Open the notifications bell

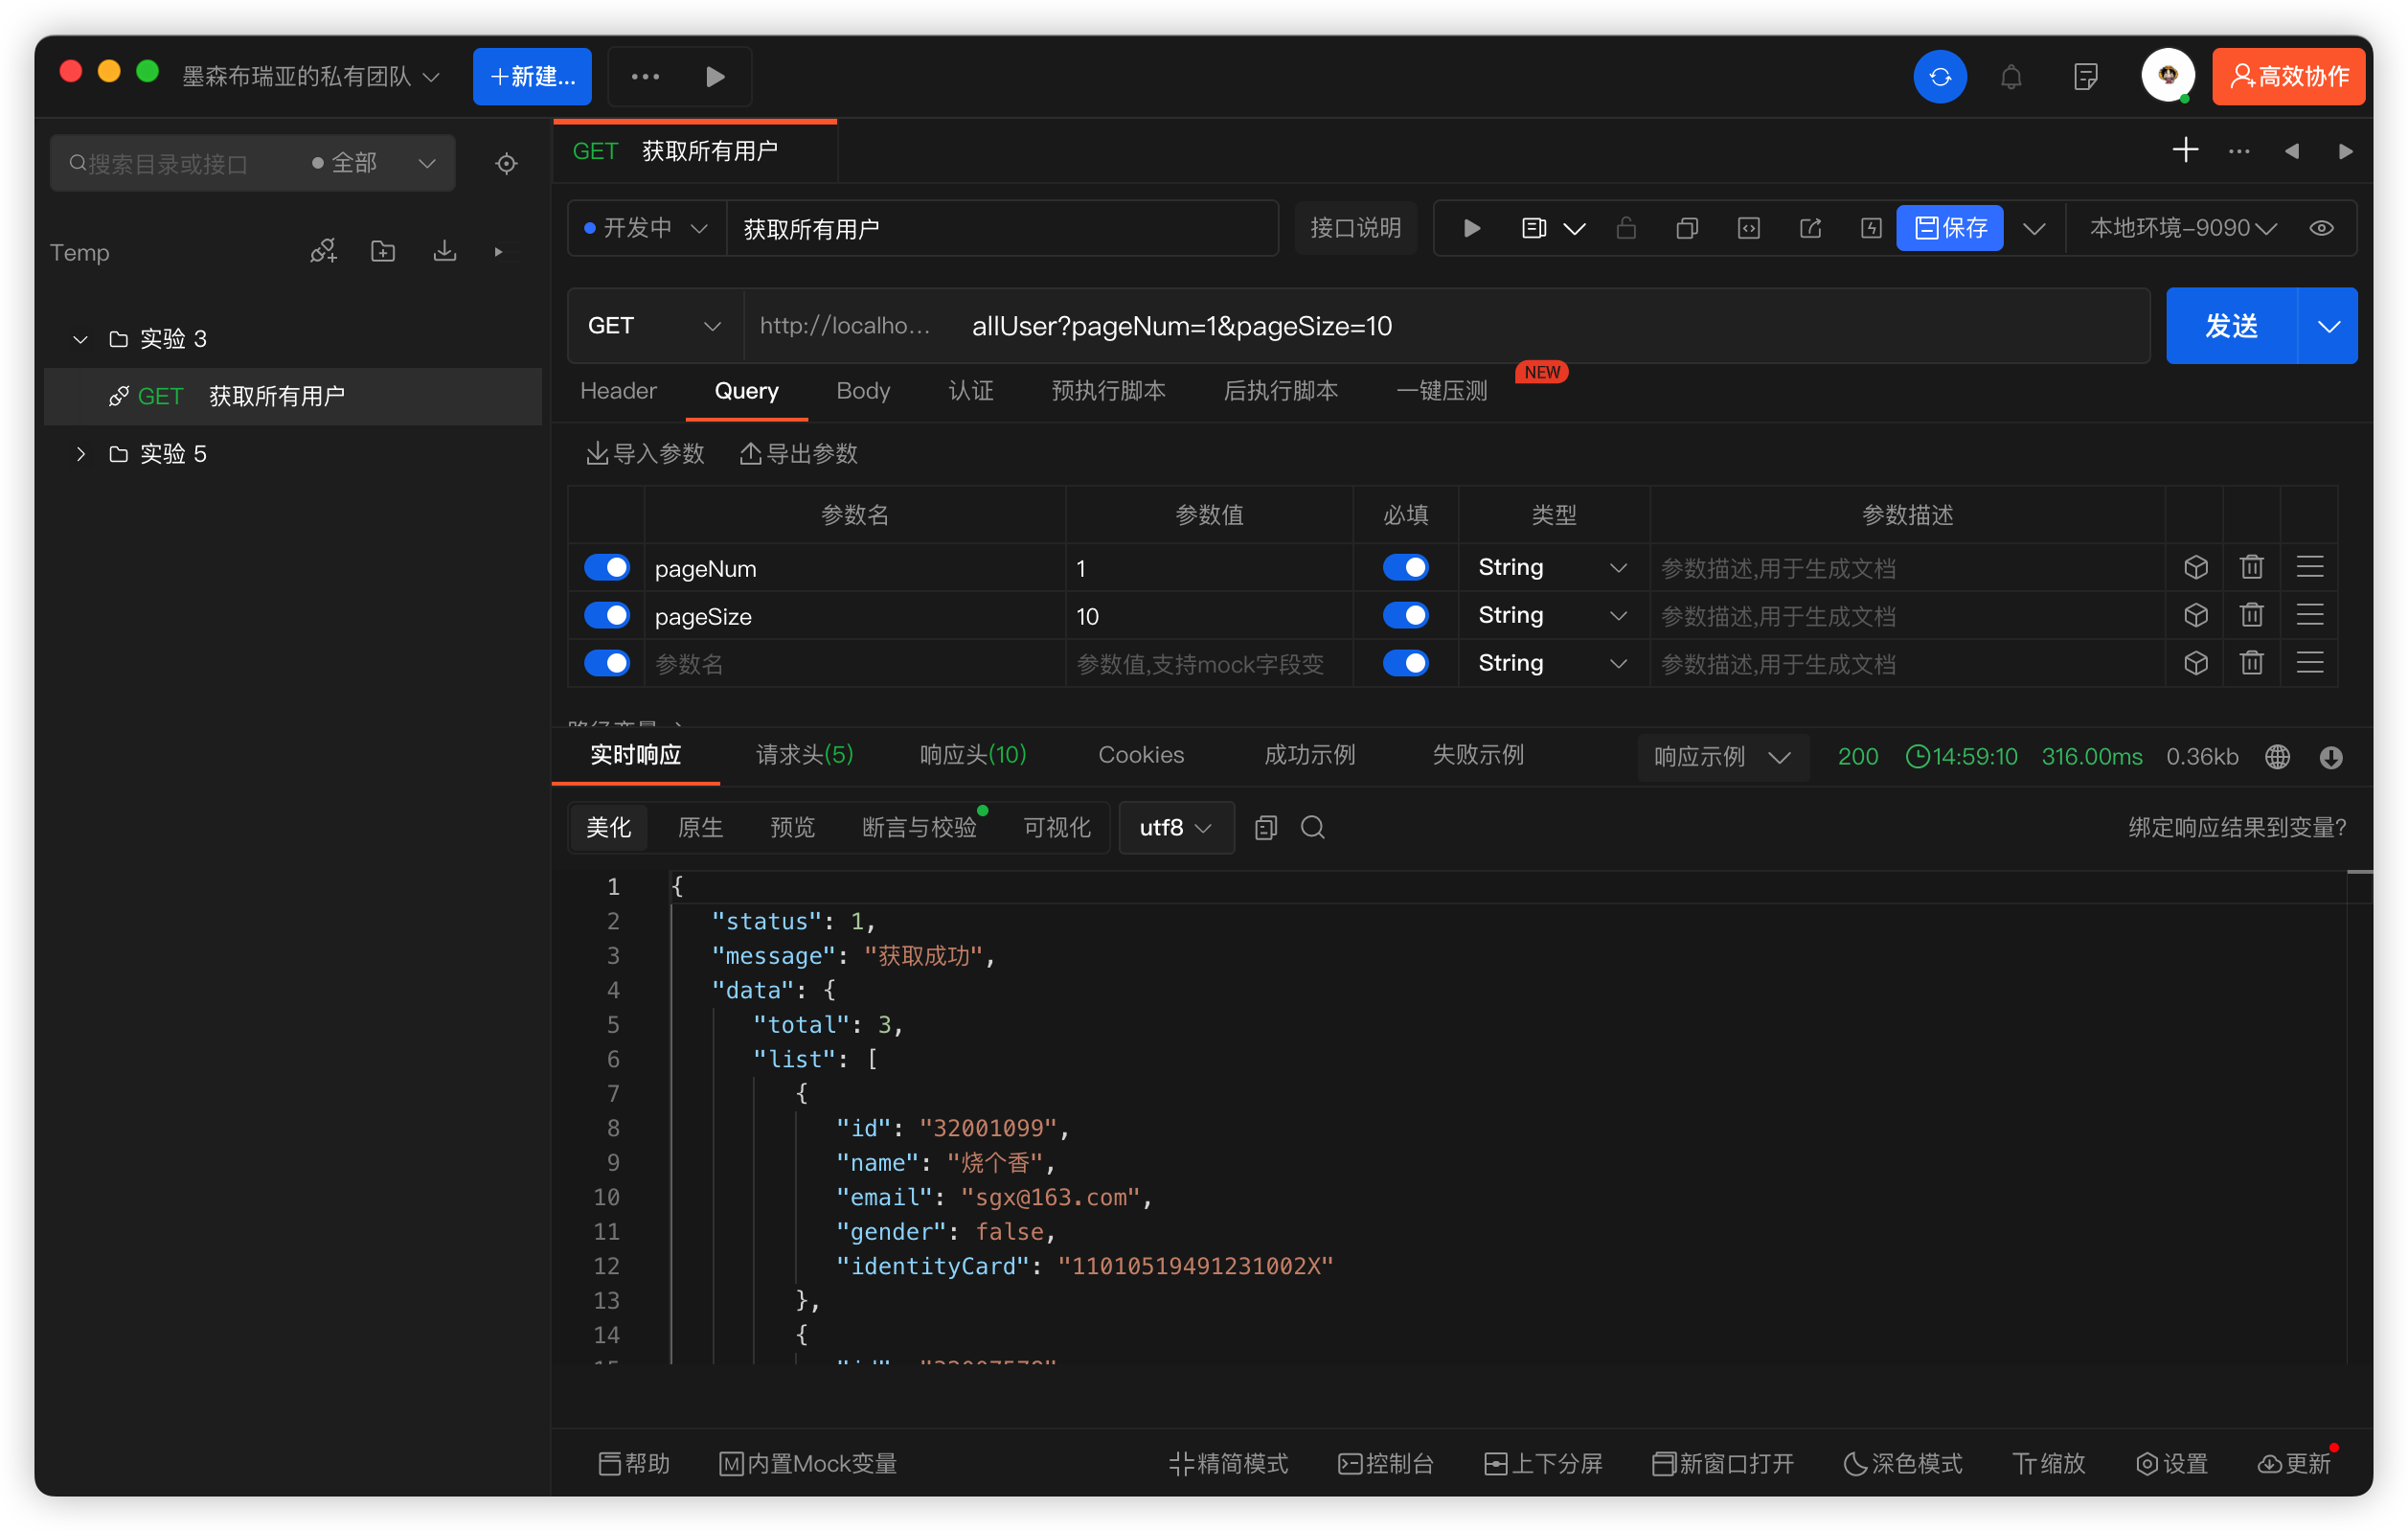pos(2010,77)
